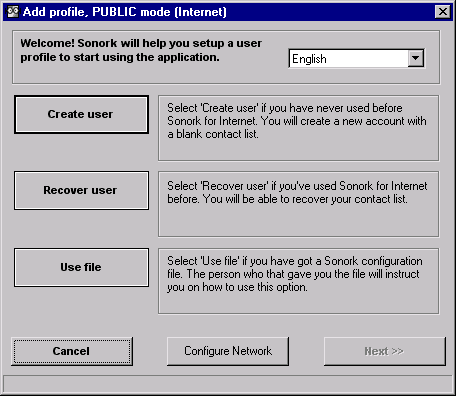The height and width of the screenshot is (396, 456).
Task: Click the Sonork icon in title bar
Action: coord(13,12)
